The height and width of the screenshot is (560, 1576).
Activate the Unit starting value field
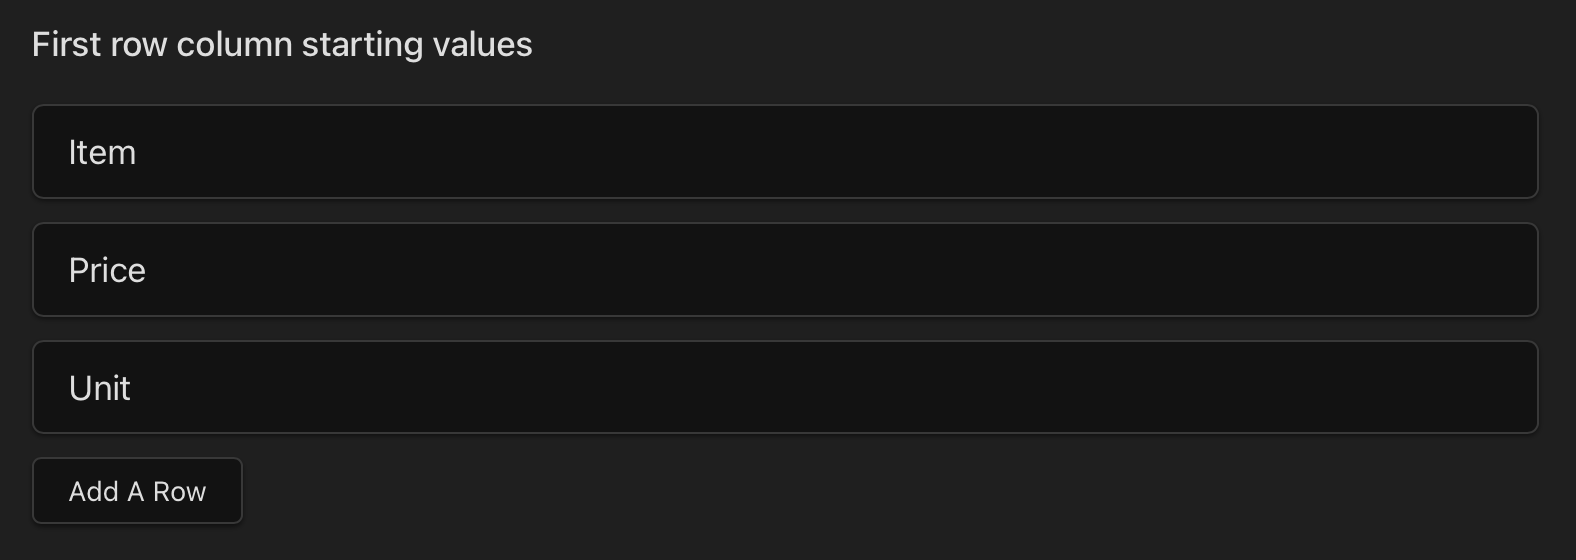785,388
